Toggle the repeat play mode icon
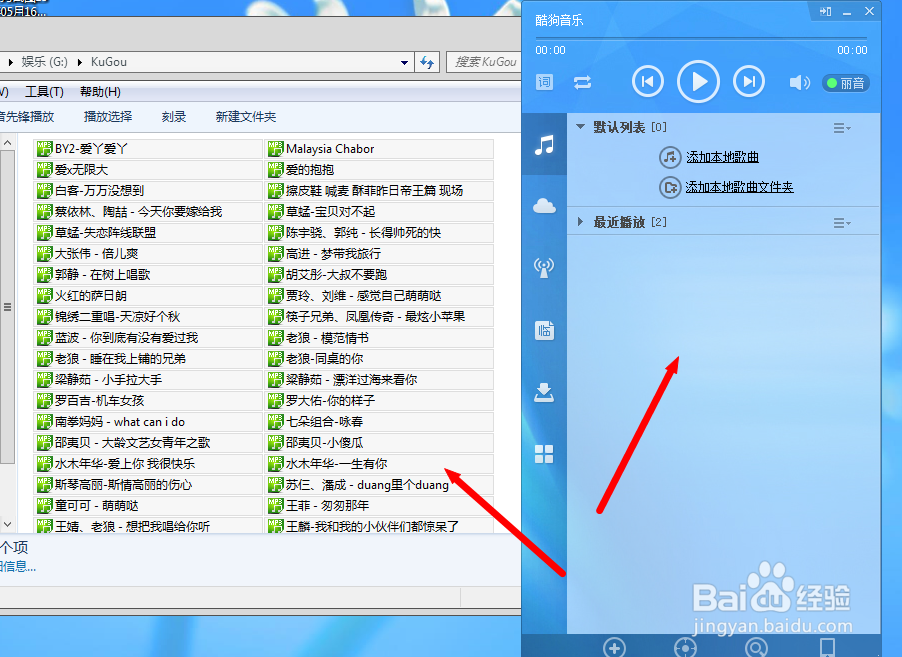 pos(582,83)
